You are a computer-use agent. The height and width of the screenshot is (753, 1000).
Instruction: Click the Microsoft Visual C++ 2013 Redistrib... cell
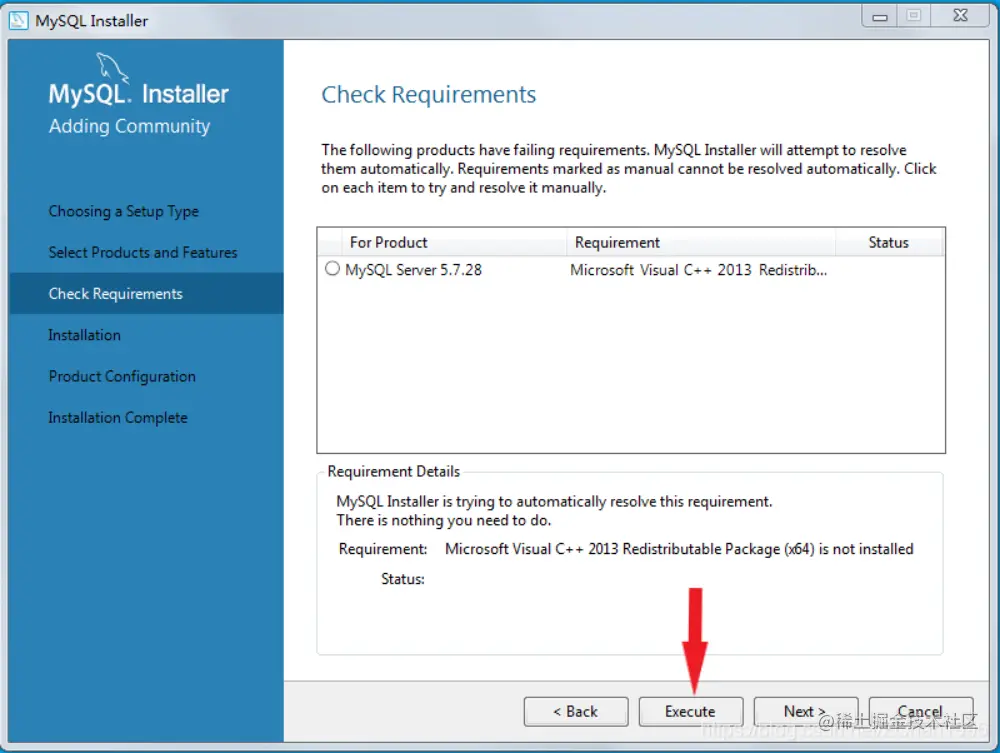click(x=698, y=270)
